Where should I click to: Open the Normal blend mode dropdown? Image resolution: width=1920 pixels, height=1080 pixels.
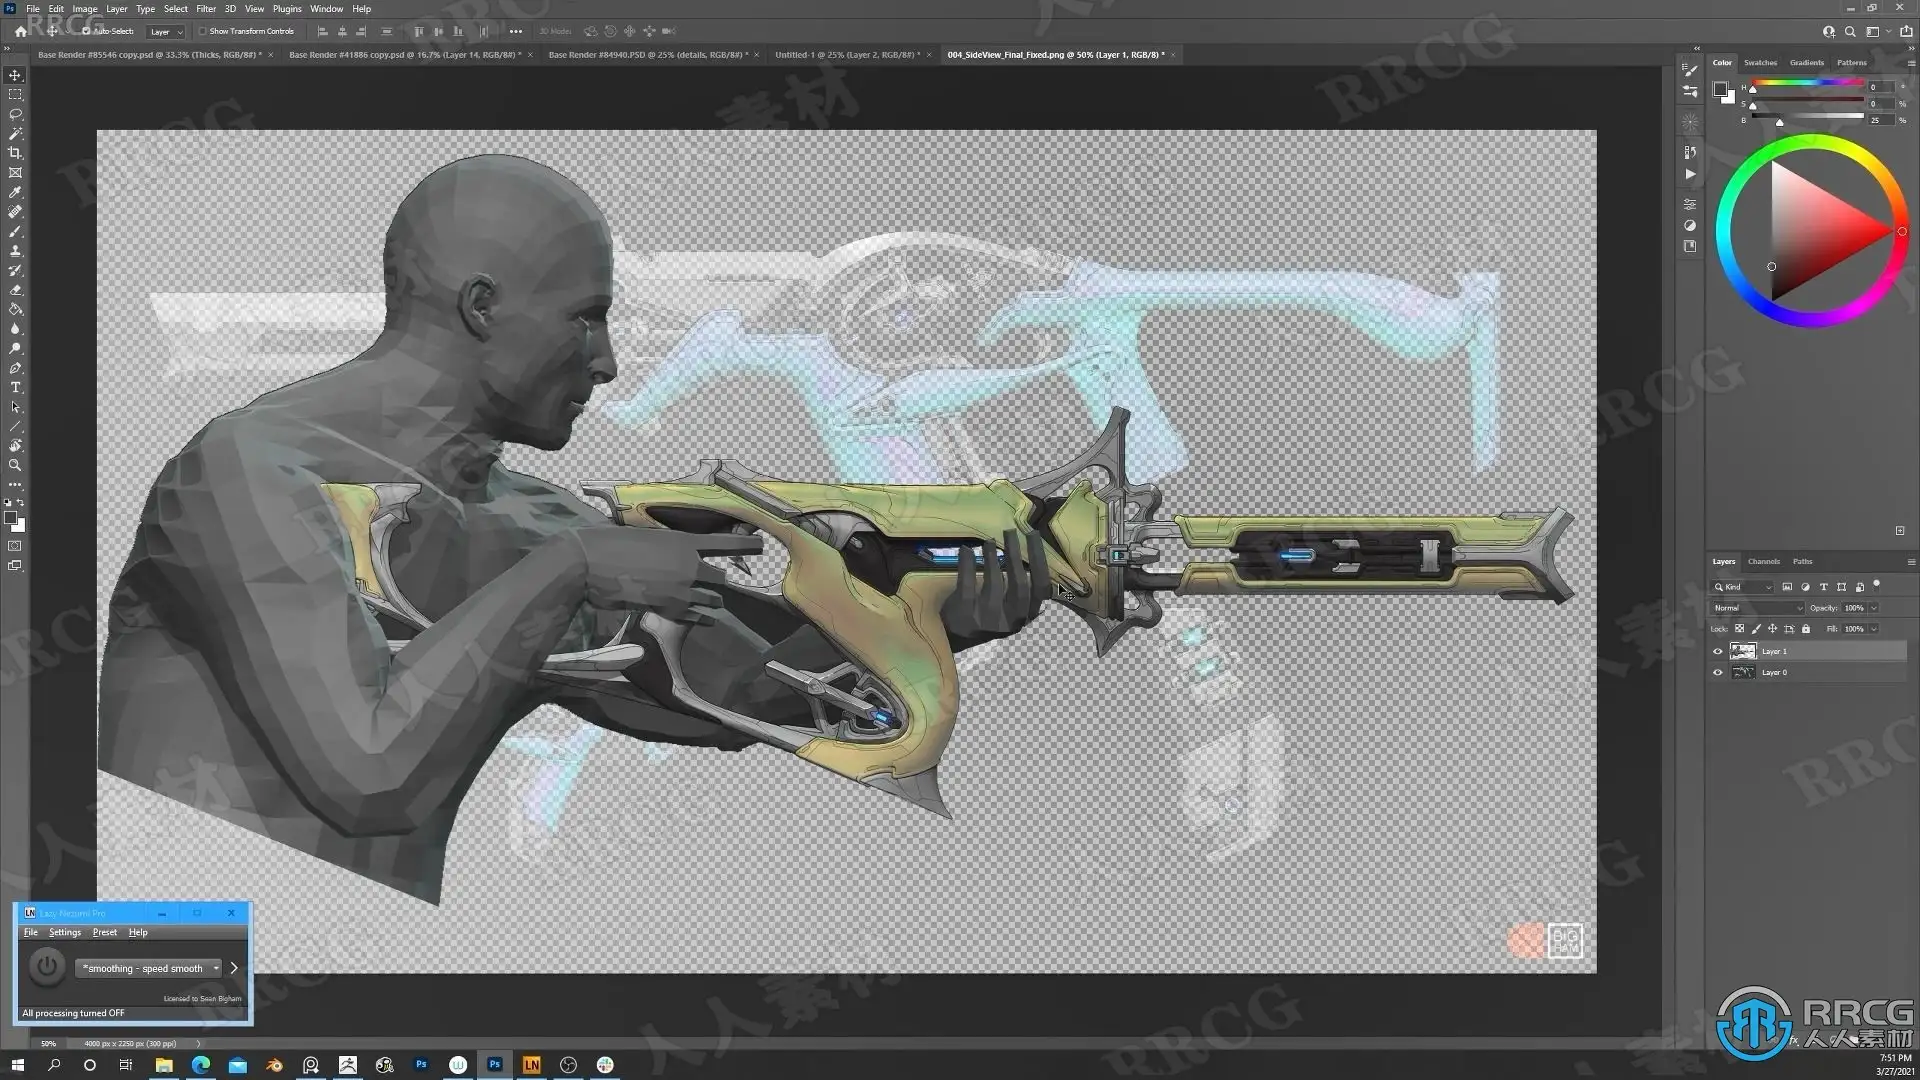click(x=1757, y=608)
